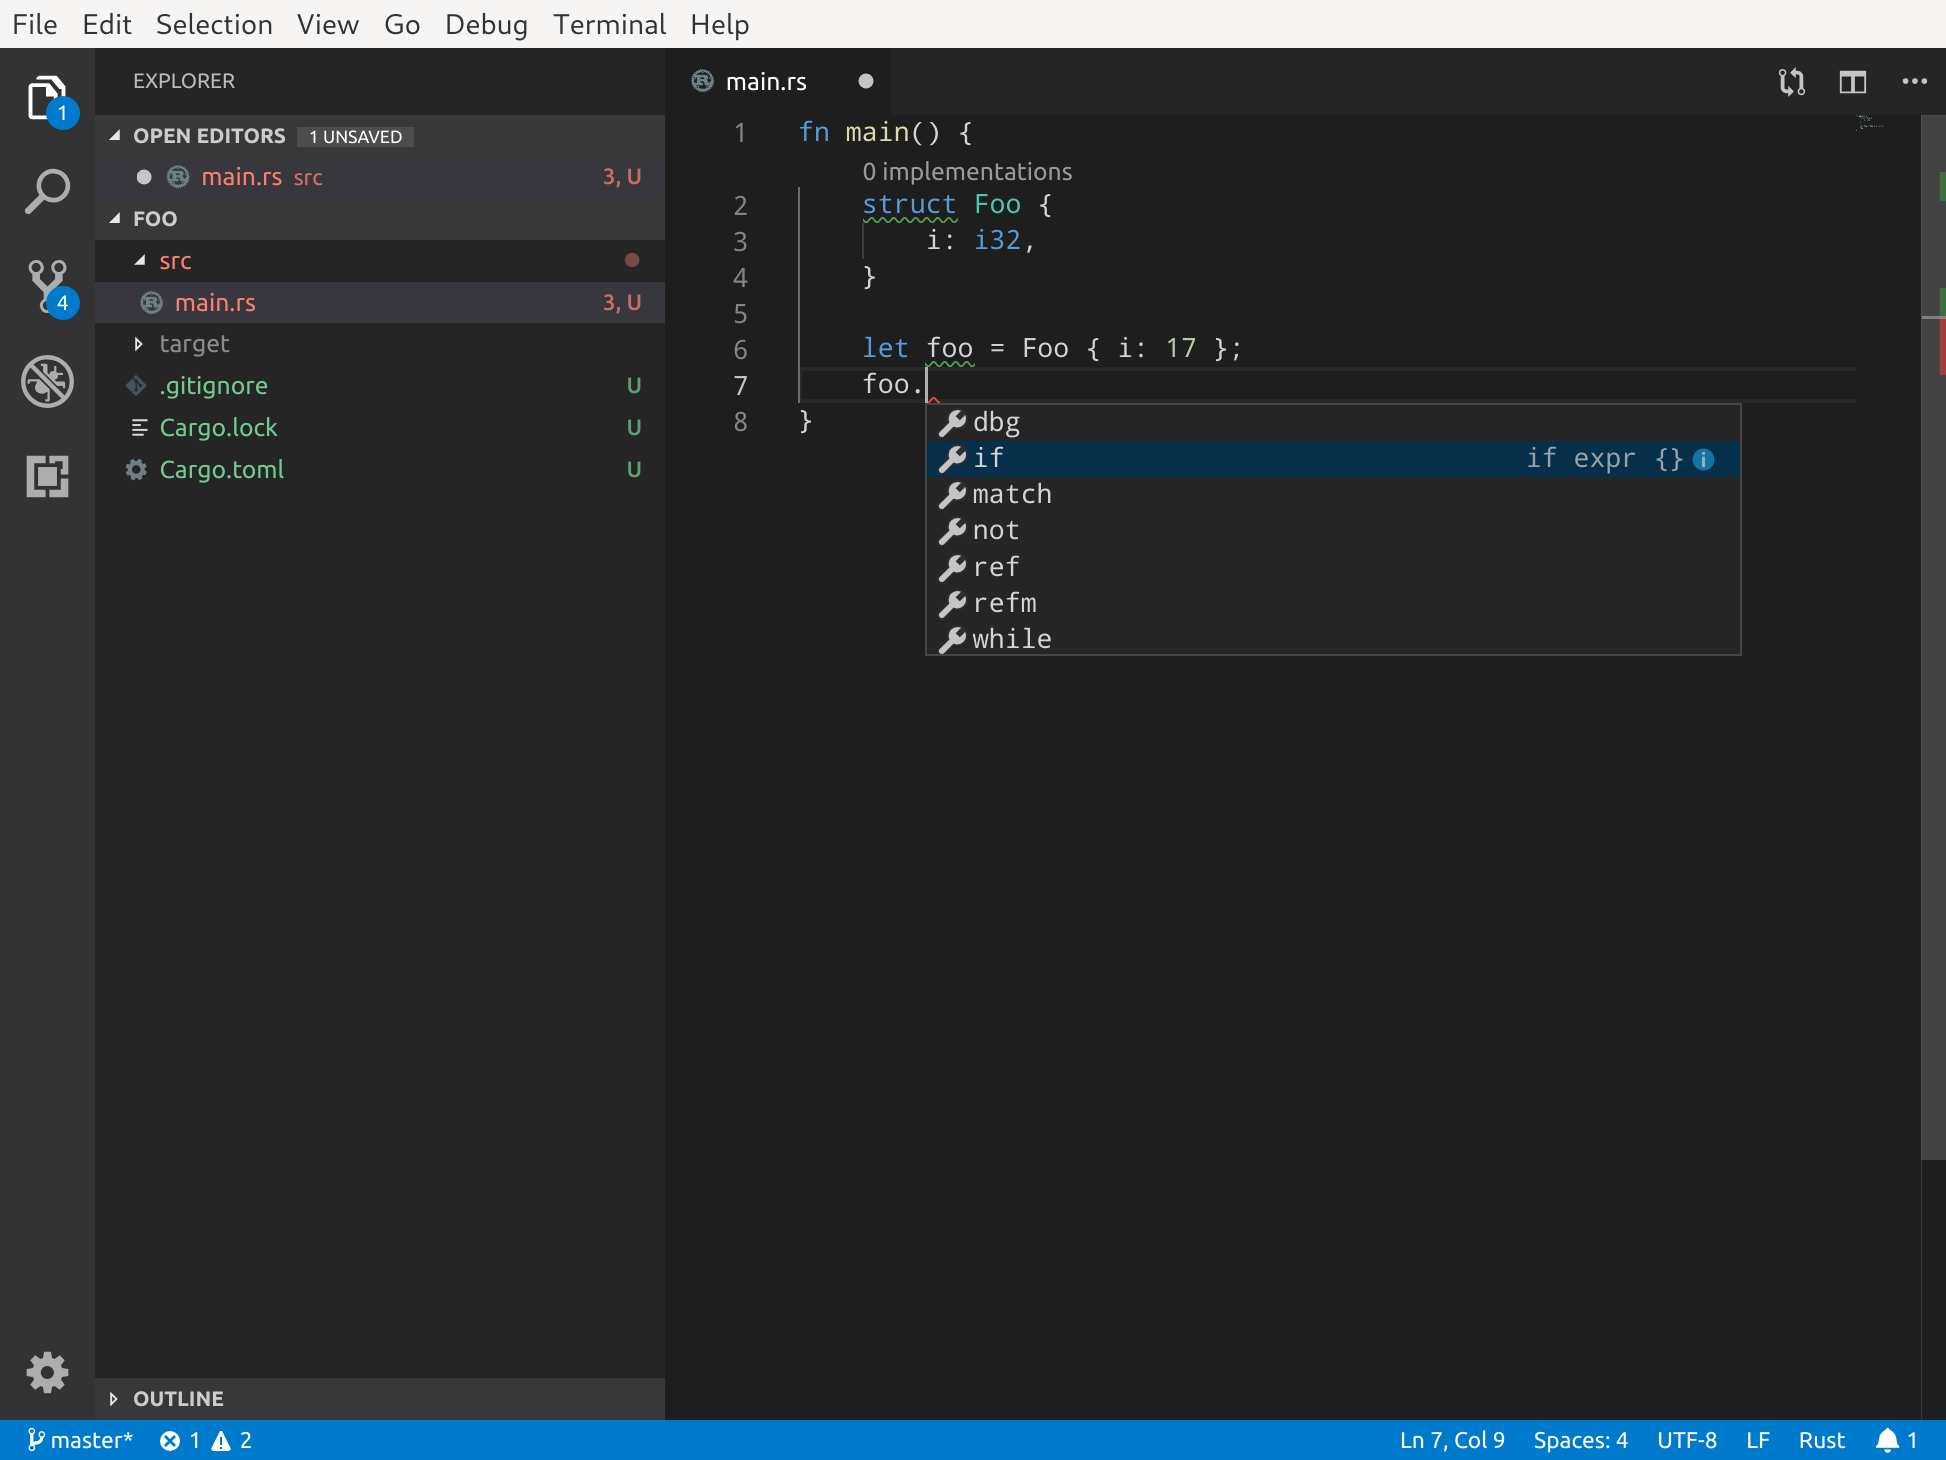Expand the target folder
Viewport: 1946px width, 1460px height.
[x=139, y=344]
